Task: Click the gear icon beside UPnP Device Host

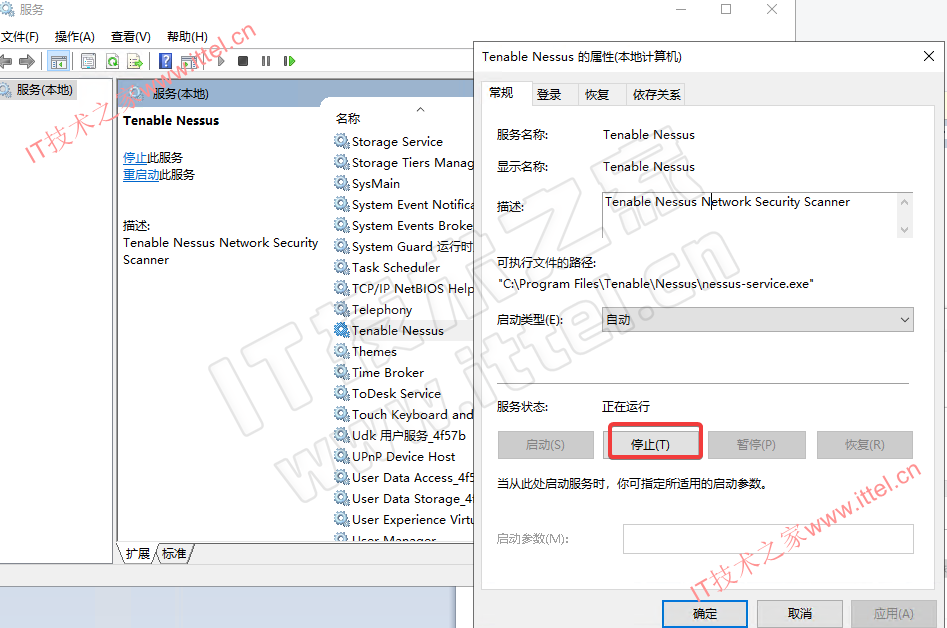Action: click(342, 456)
